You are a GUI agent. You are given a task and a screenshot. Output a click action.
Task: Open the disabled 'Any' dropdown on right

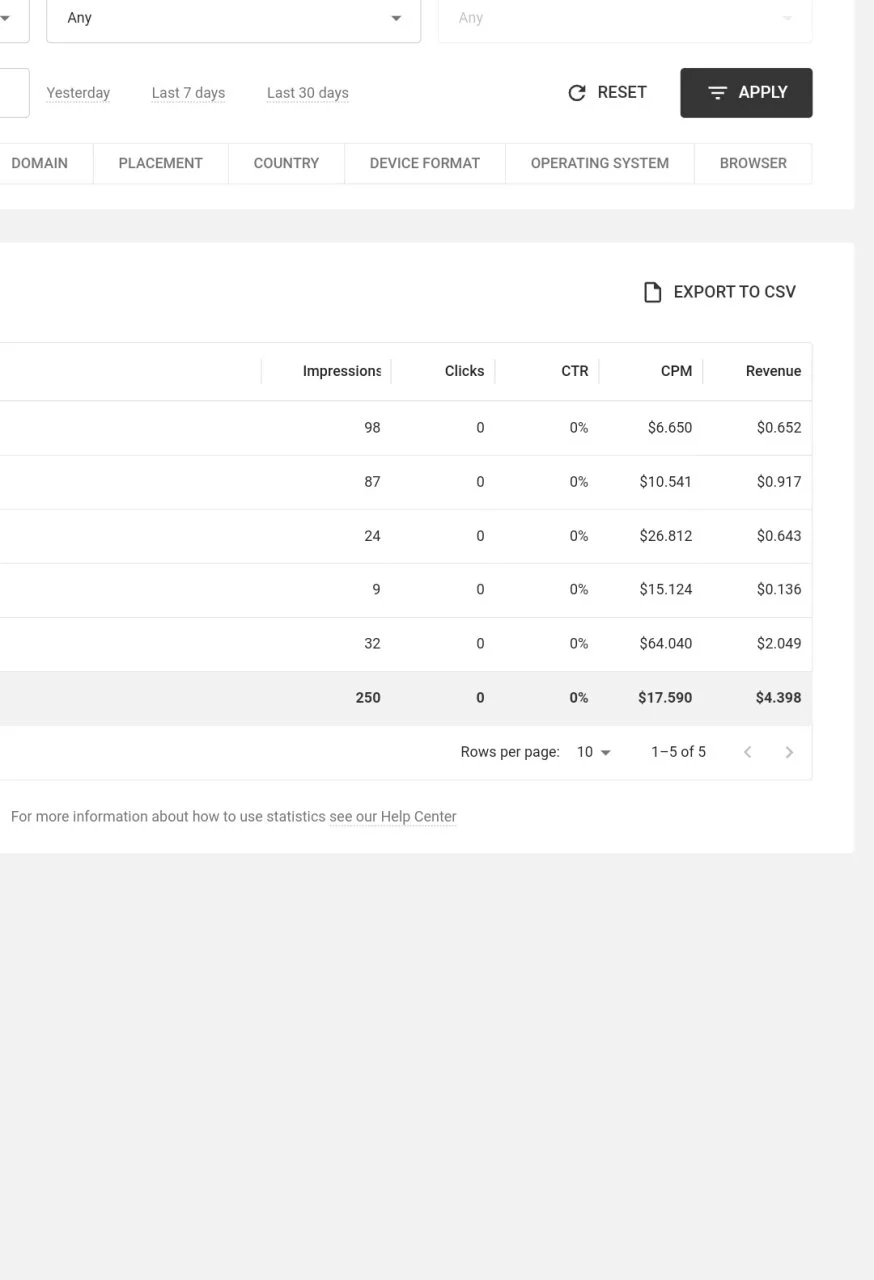tap(625, 19)
